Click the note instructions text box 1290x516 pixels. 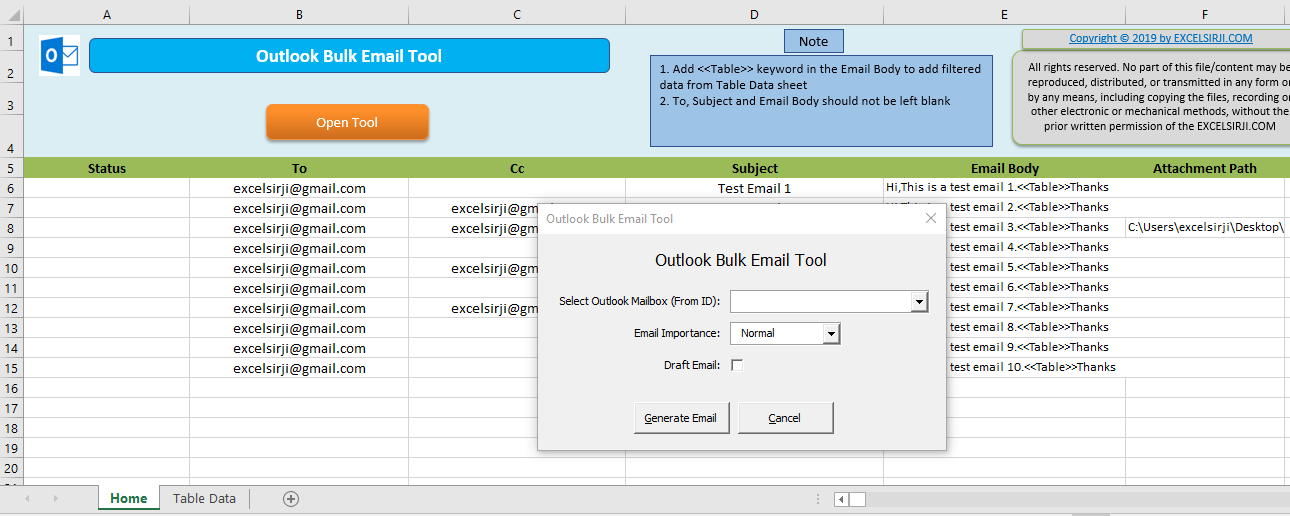[821, 101]
